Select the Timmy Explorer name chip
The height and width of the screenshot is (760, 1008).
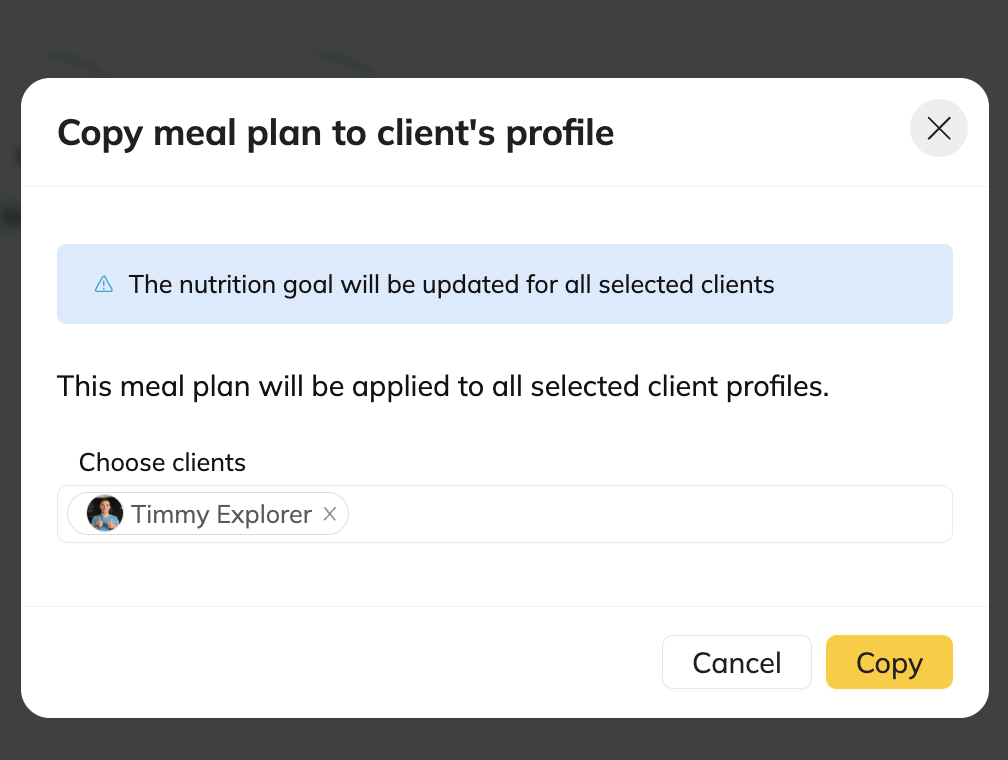[x=221, y=514]
